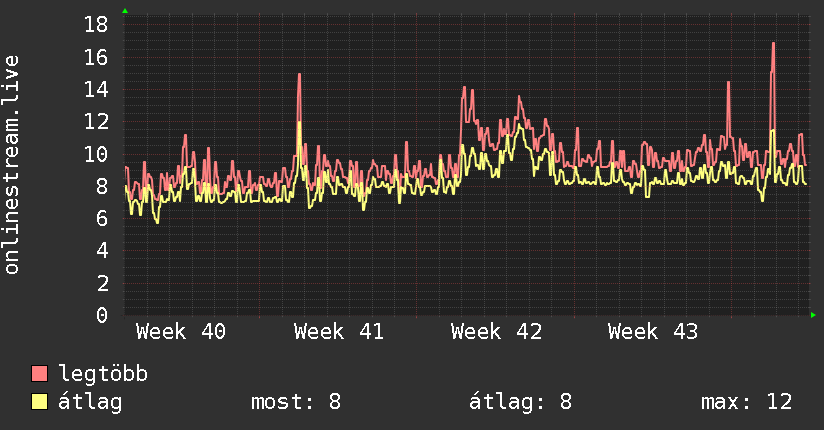Click the átlag: 8 statistic value

[x=520, y=402]
